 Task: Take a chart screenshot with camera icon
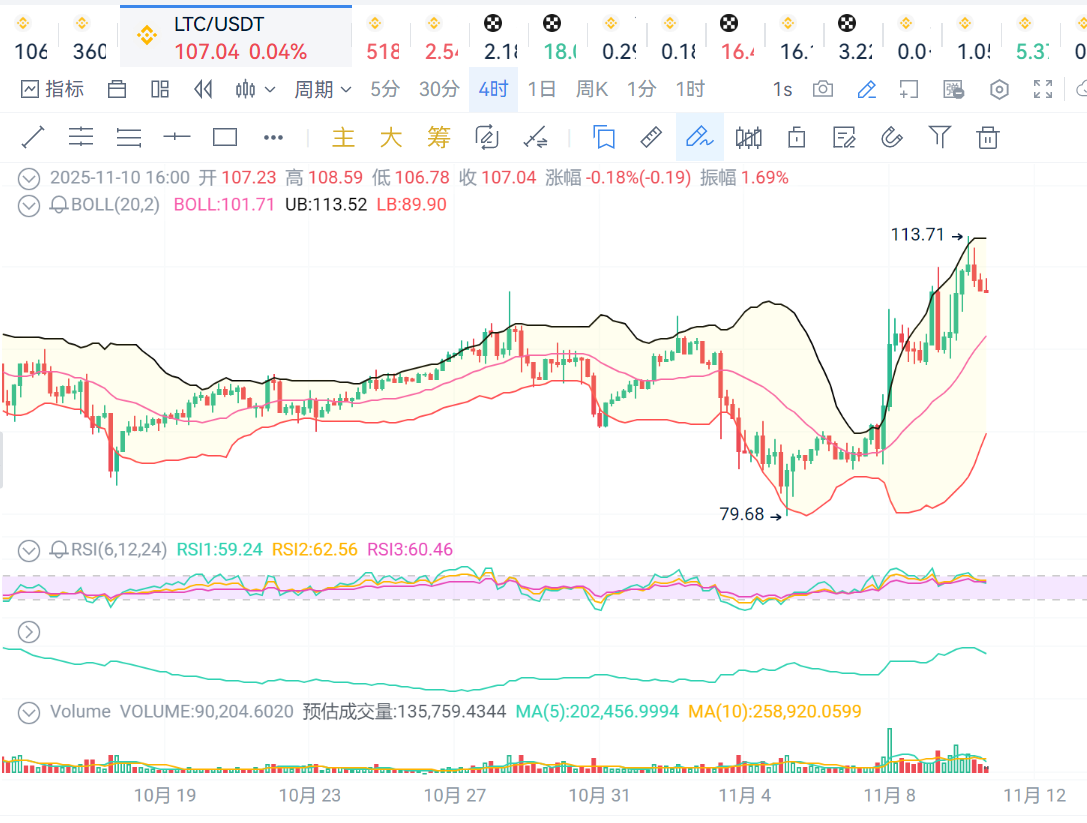[x=823, y=89]
